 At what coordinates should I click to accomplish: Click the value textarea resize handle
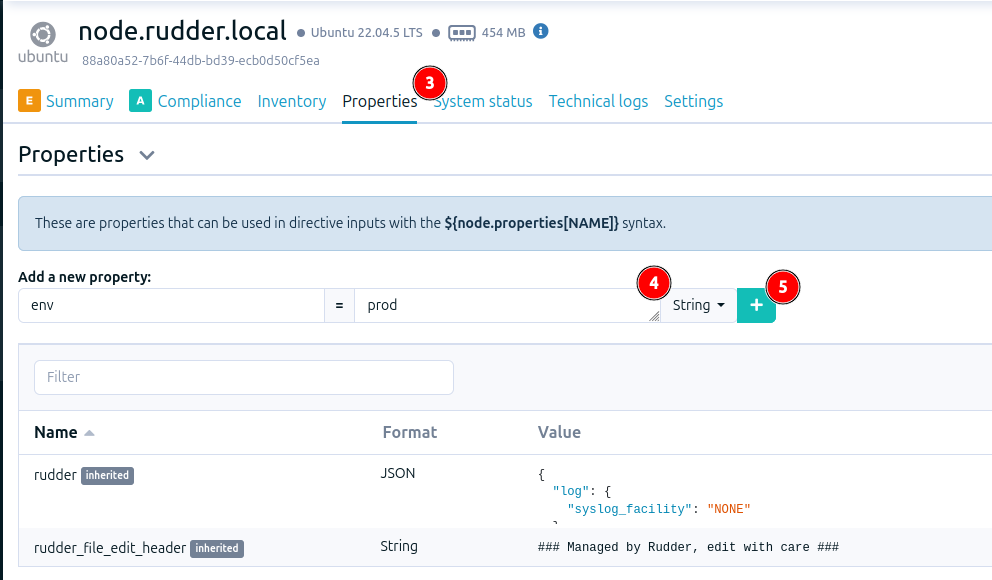tap(654, 316)
